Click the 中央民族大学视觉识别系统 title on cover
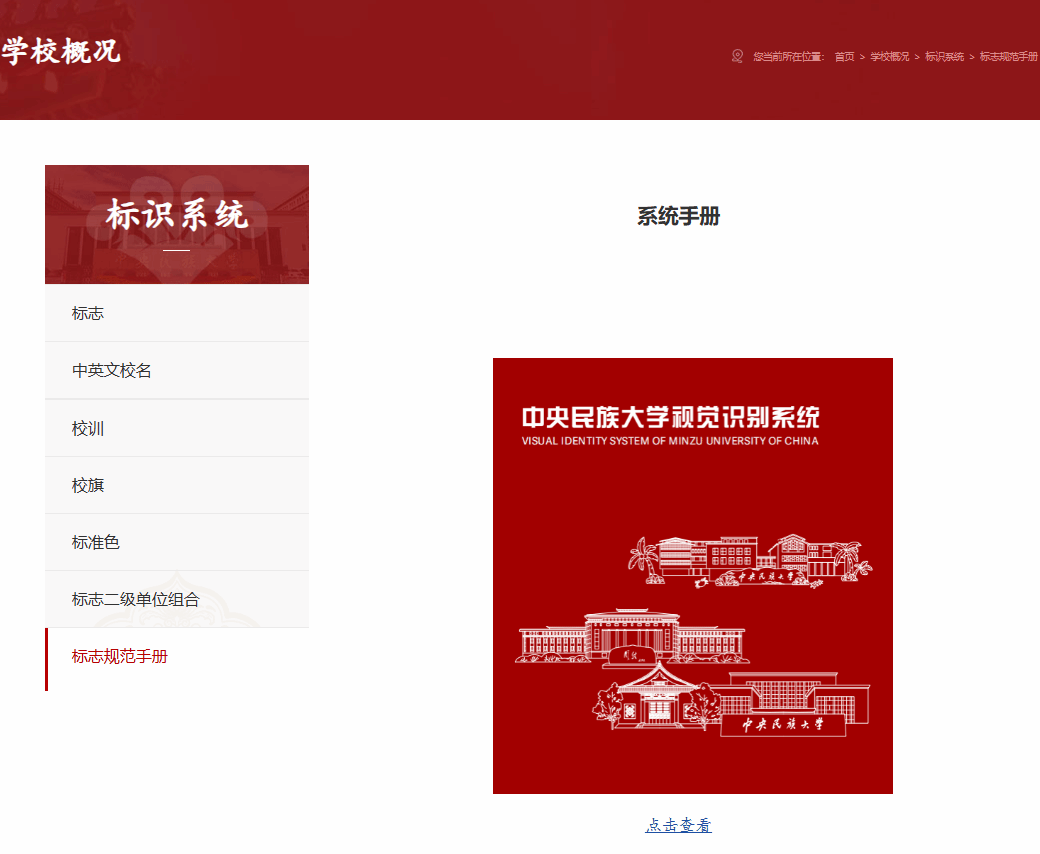Screen dimensions: 1040x854 670,418
